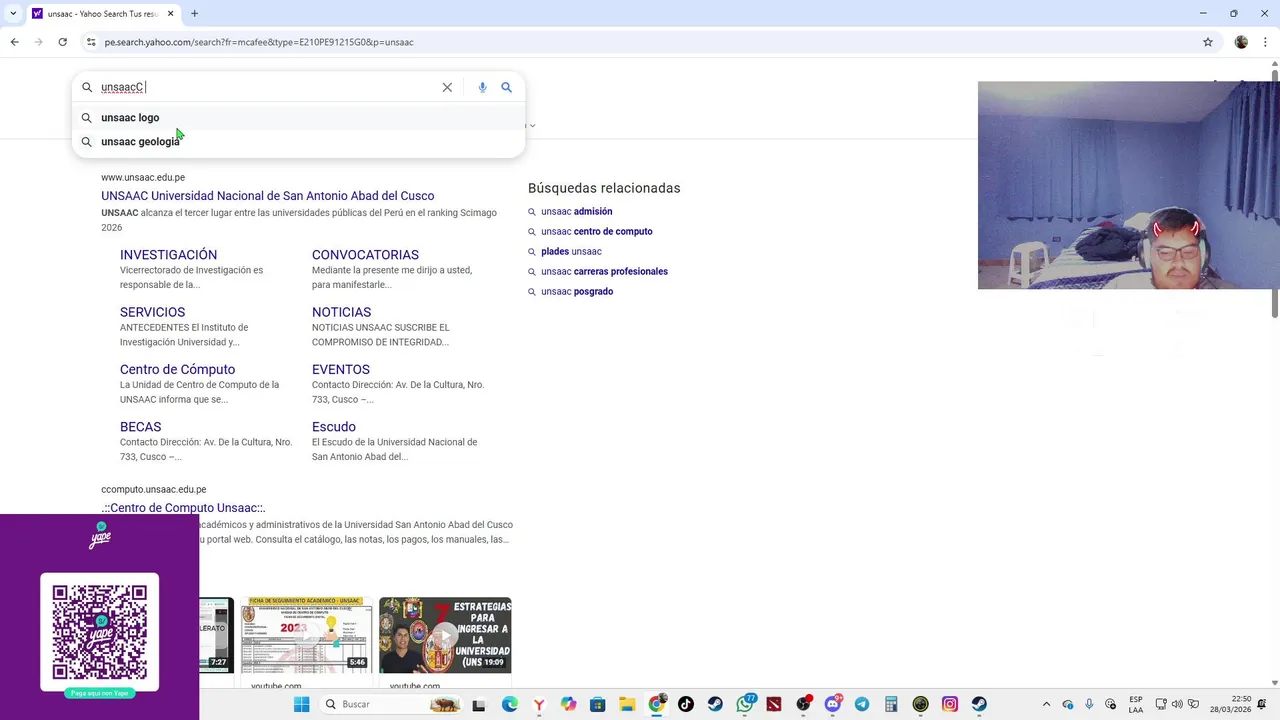Click the volume icon in system tray
This screenshot has height=720, width=1280.
1176,704
